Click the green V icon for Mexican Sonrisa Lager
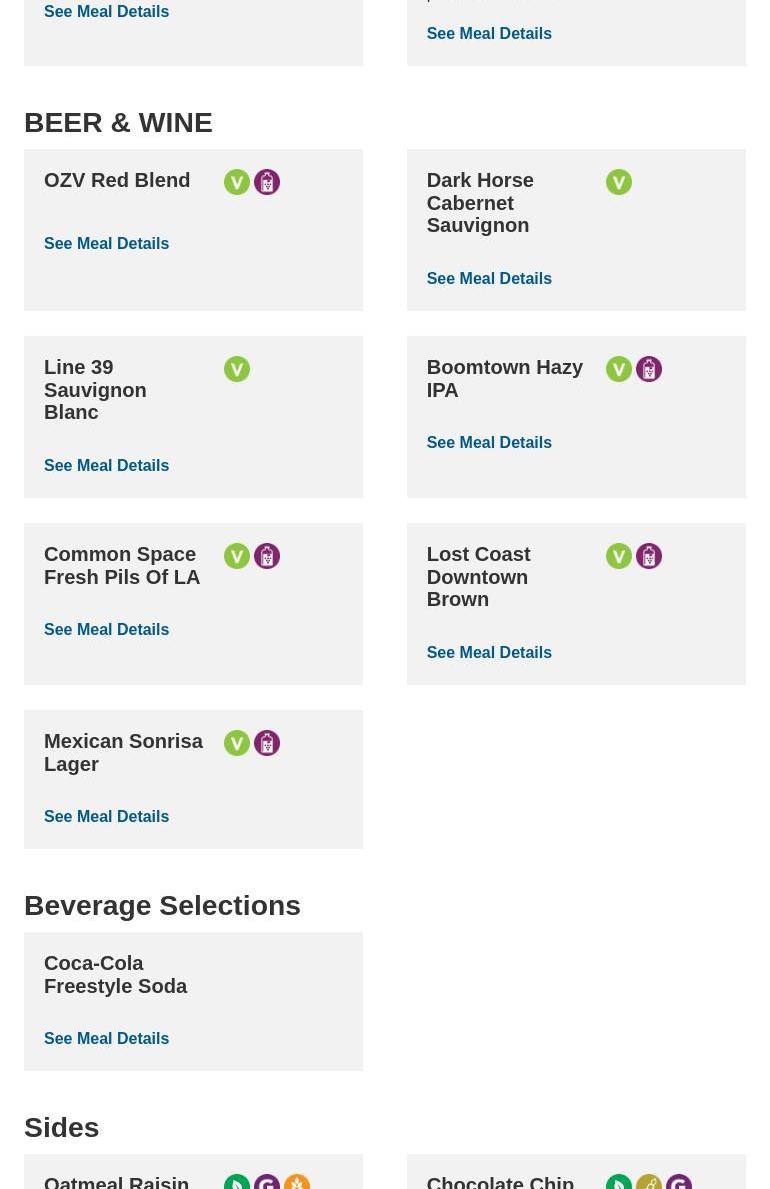Viewport: 770px width, 1189px height. (237, 743)
